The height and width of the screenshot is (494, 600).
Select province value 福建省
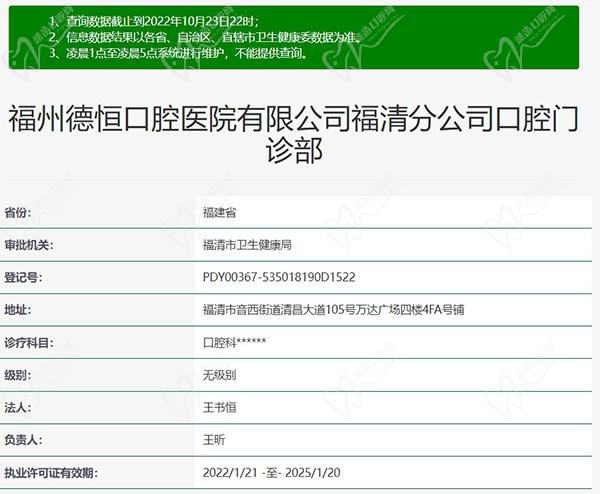(220, 212)
